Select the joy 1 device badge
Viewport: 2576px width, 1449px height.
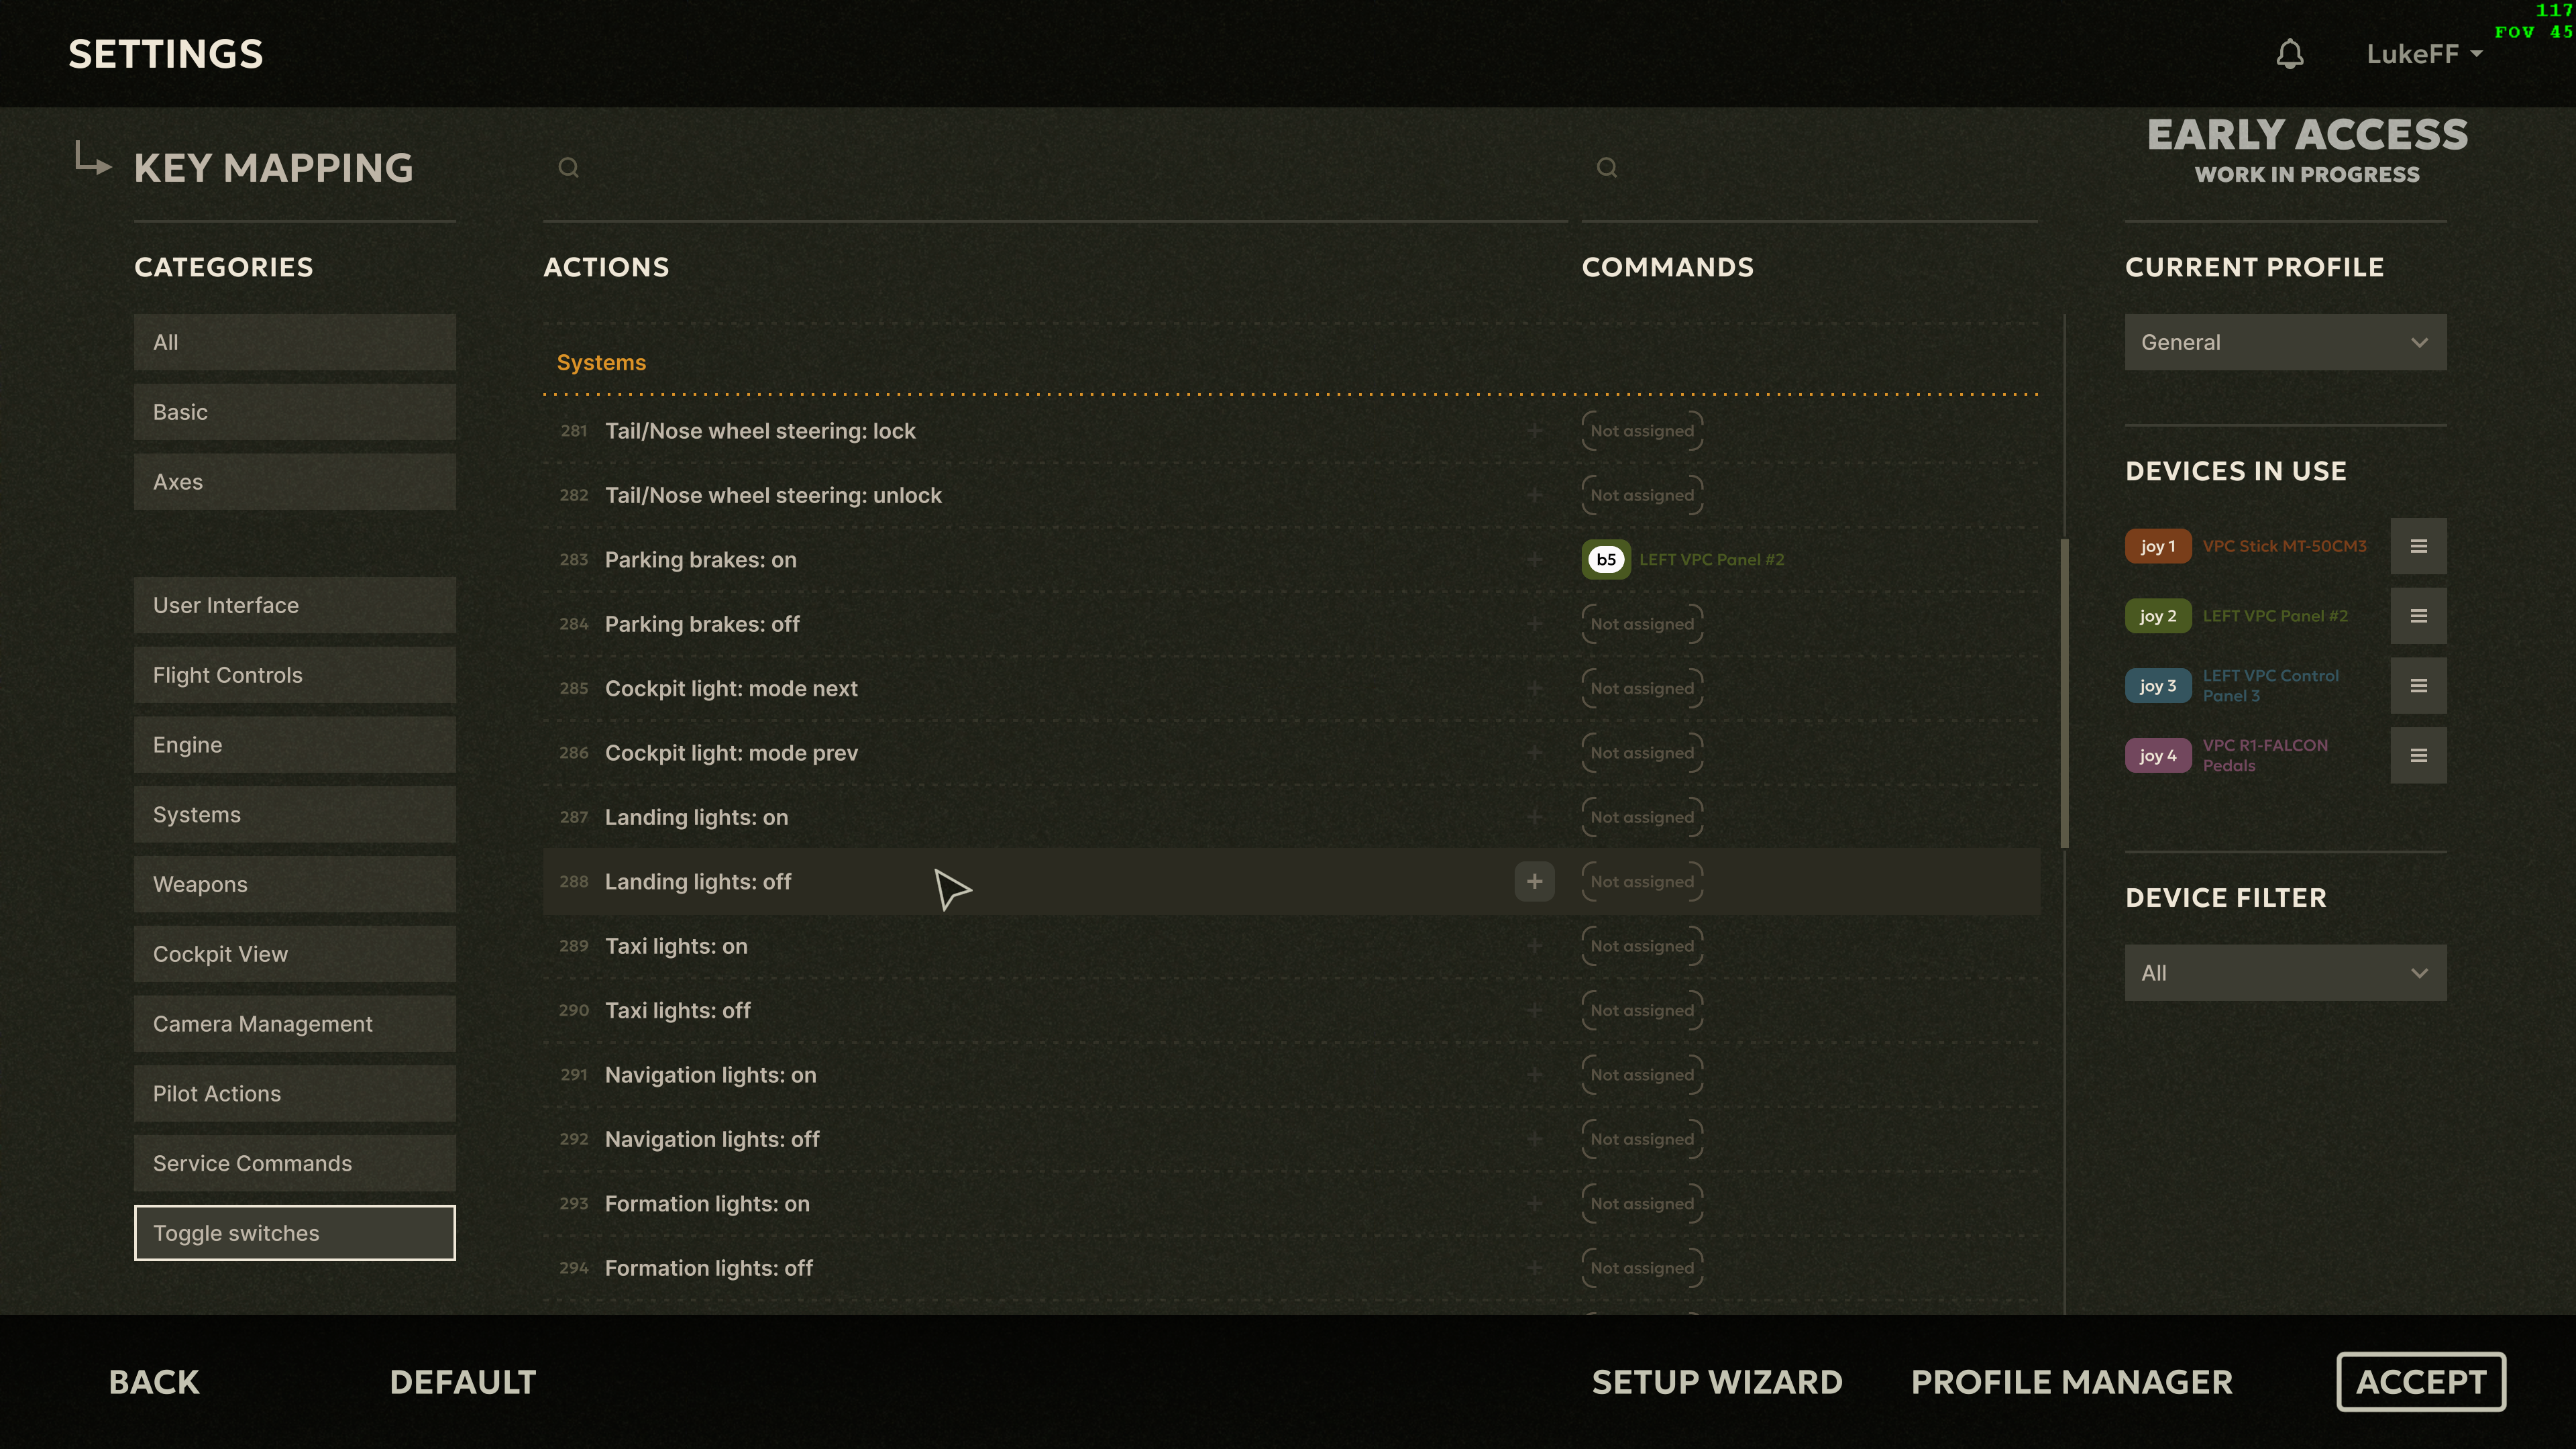coord(2157,546)
